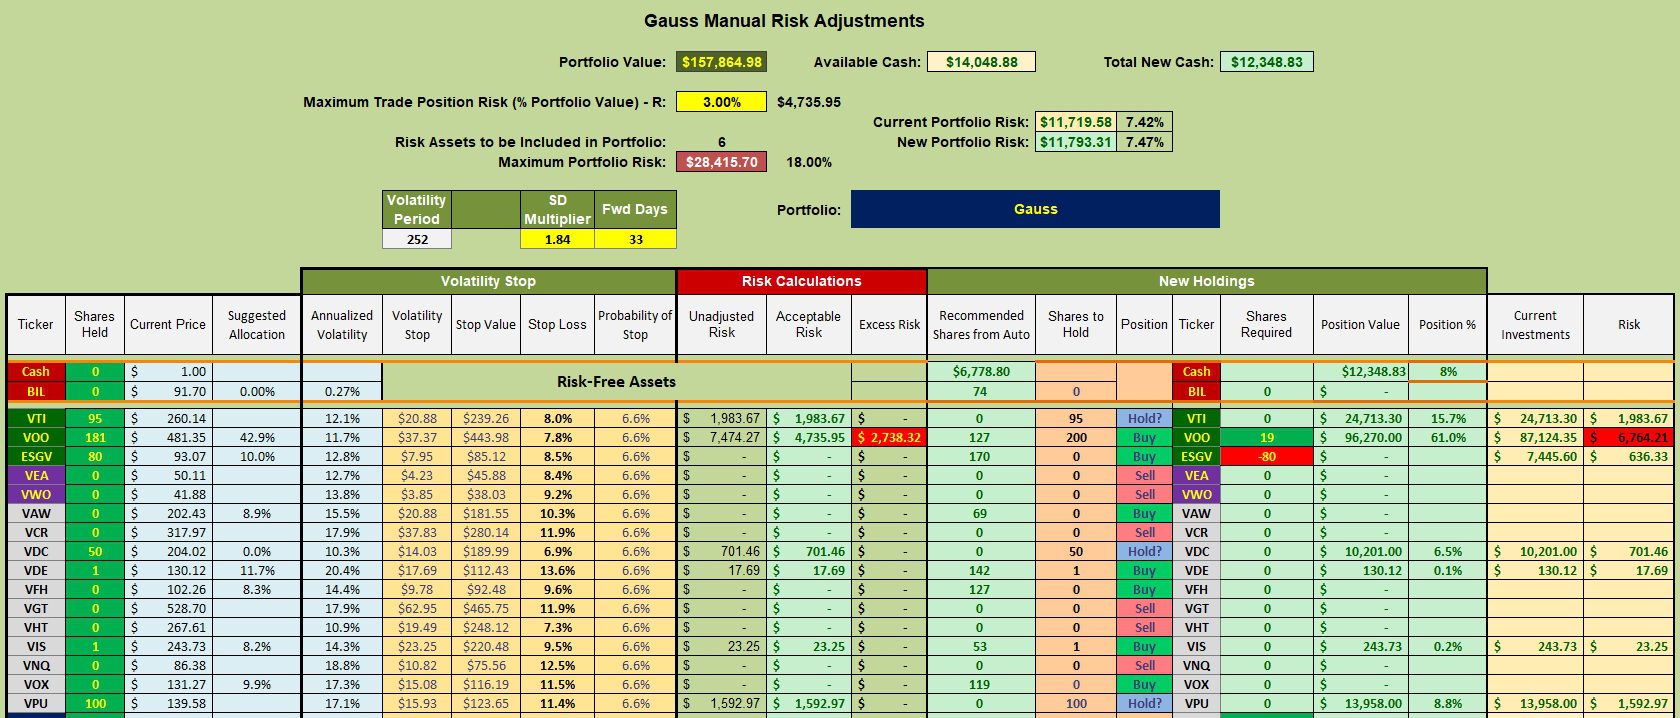Click the Available Cash value $14,048.88
Viewport: 1680px width, 718px height.
click(x=981, y=62)
